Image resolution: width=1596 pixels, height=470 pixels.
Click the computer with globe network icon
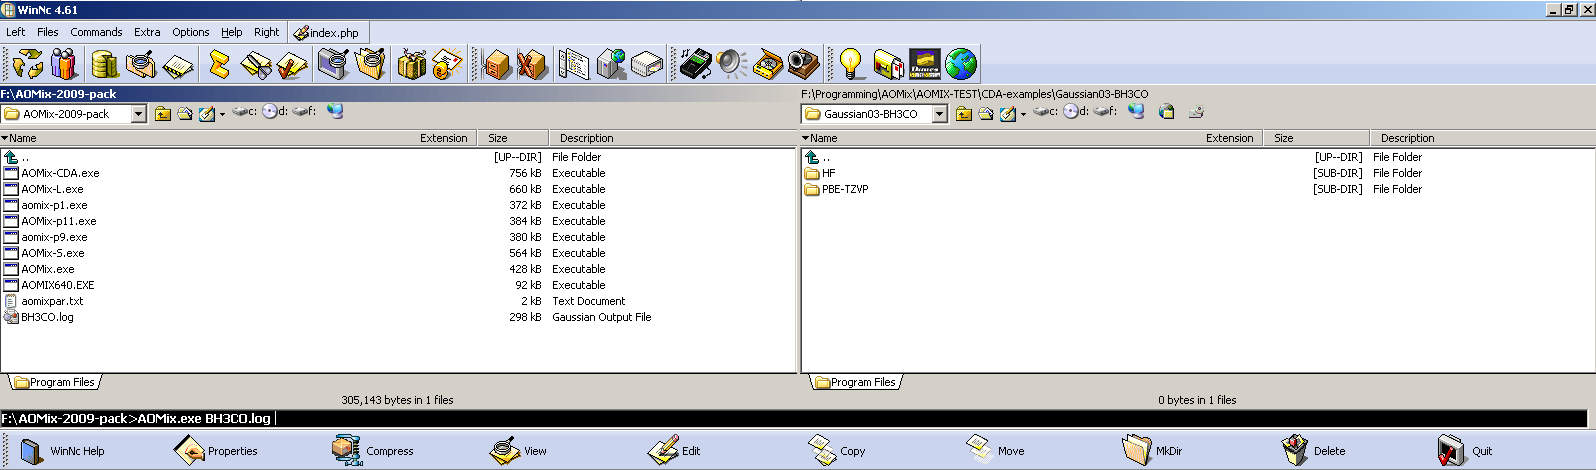[x=611, y=64]
